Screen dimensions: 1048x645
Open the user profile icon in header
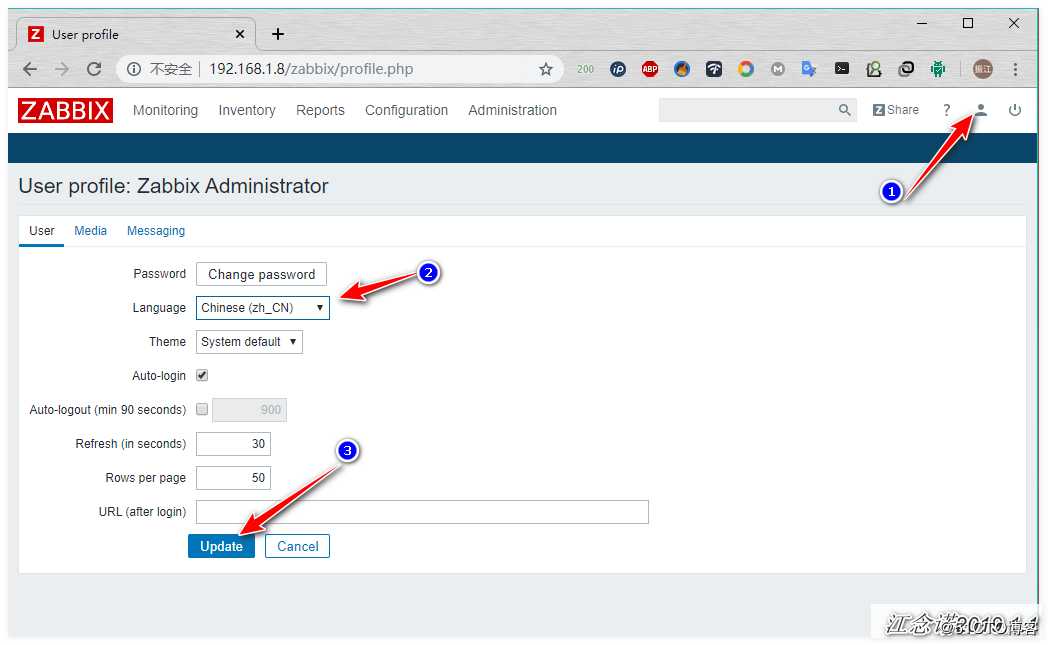tap(980, 110)
